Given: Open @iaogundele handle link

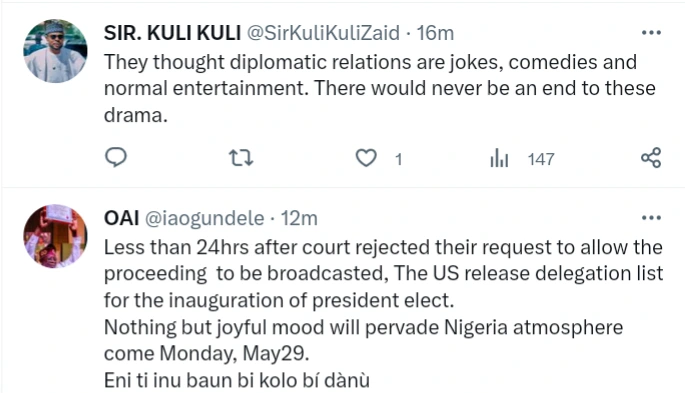Looking at the screenshot, I should point(204,218).
